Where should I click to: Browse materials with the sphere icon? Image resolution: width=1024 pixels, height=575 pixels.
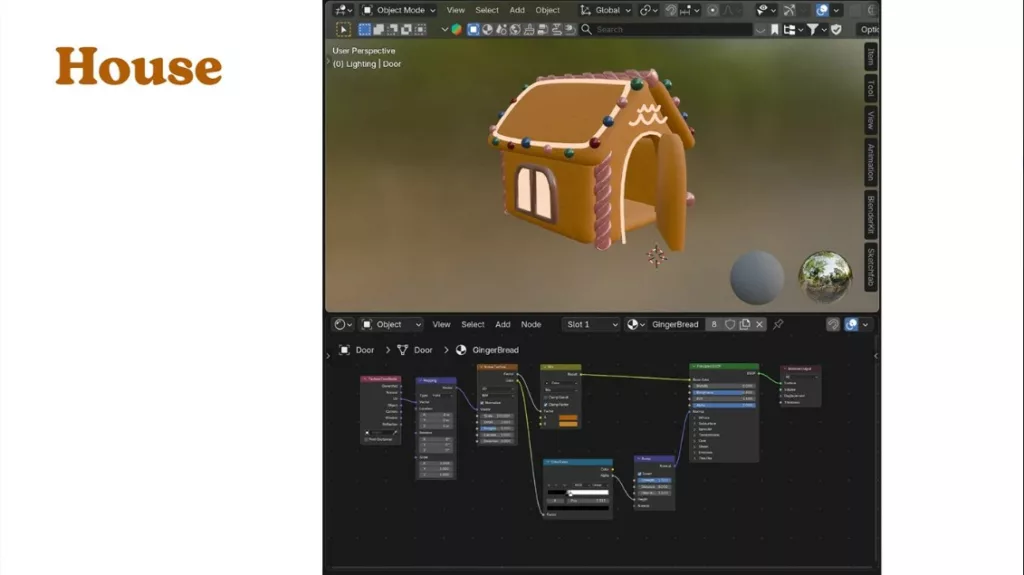635,324
